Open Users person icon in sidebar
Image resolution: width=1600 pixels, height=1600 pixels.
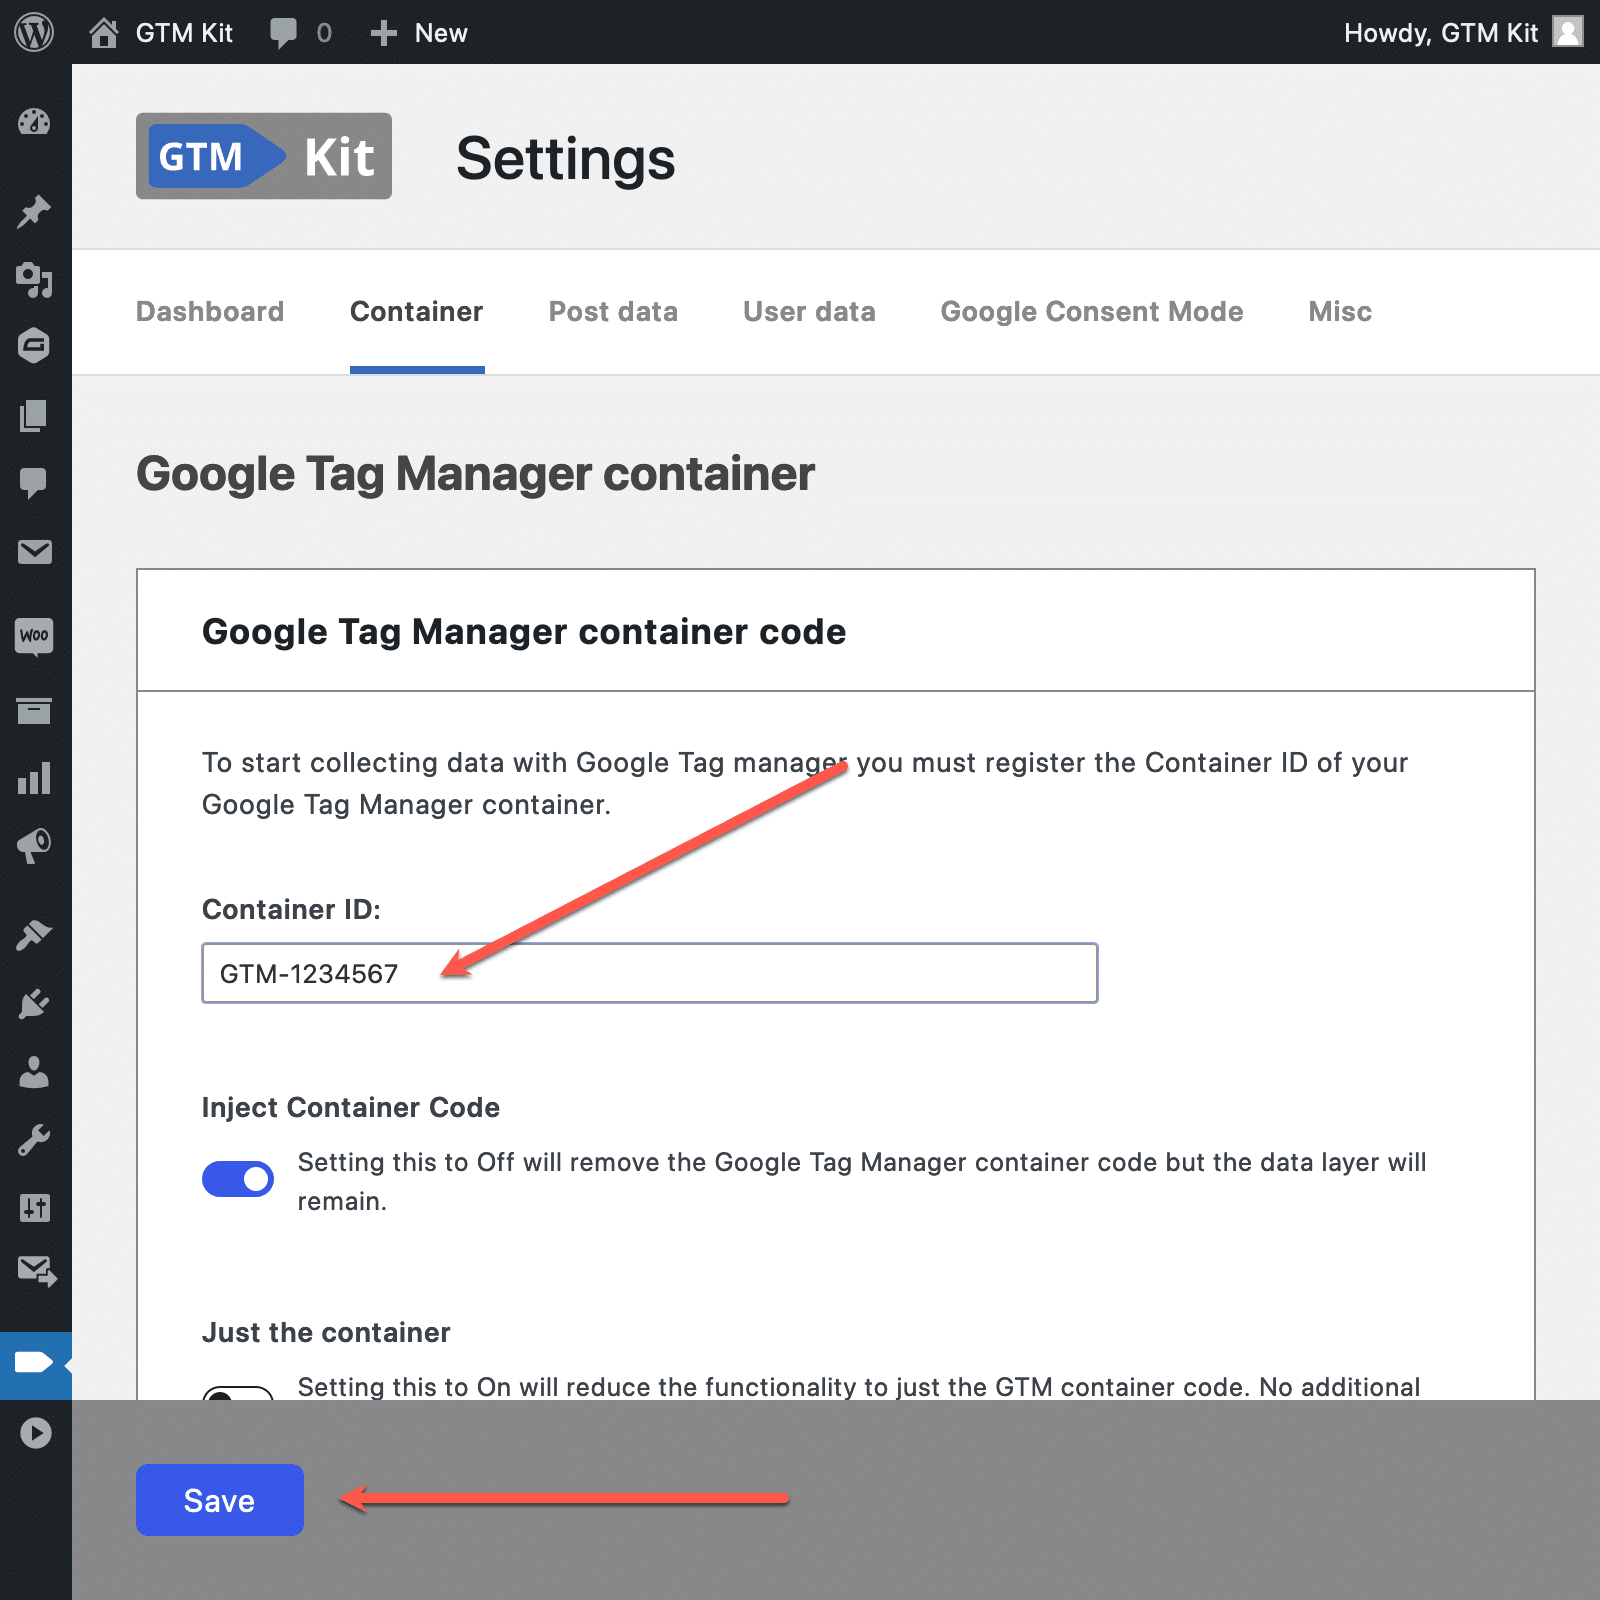tap(35, 1071)
